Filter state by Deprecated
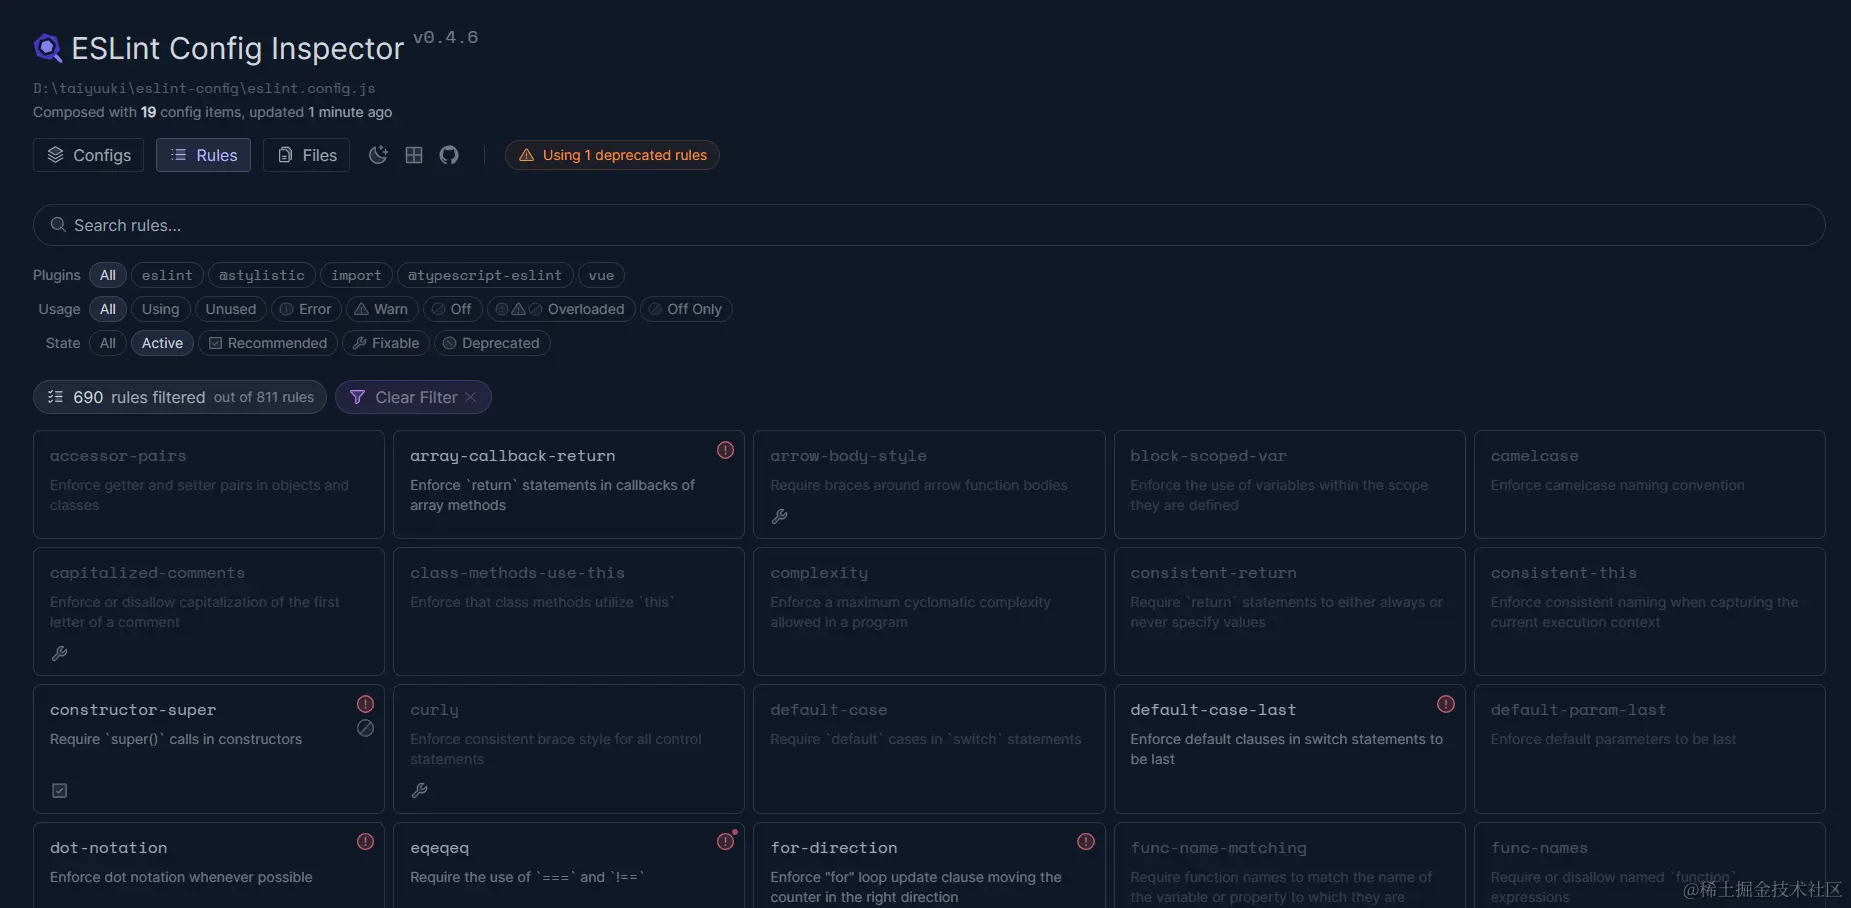The image size is (1851, 908). click(492, 343)
